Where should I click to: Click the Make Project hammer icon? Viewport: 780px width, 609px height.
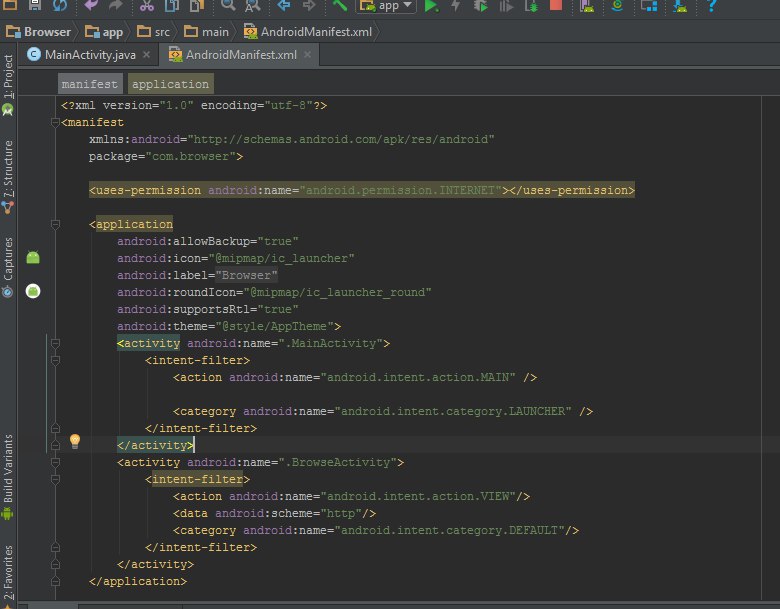[339, 6]
